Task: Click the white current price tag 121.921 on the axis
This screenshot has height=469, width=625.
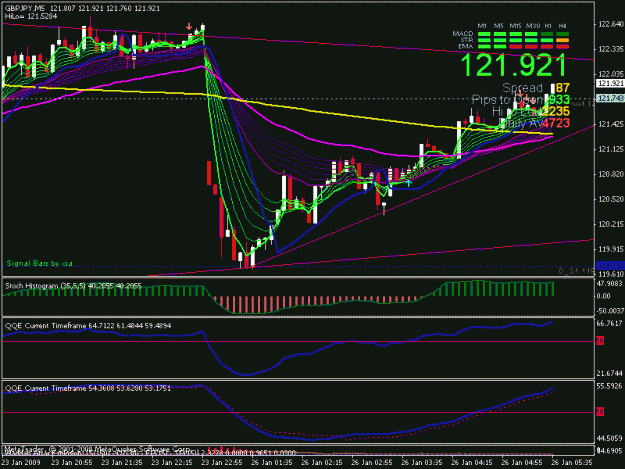Action: pos(610,83)
